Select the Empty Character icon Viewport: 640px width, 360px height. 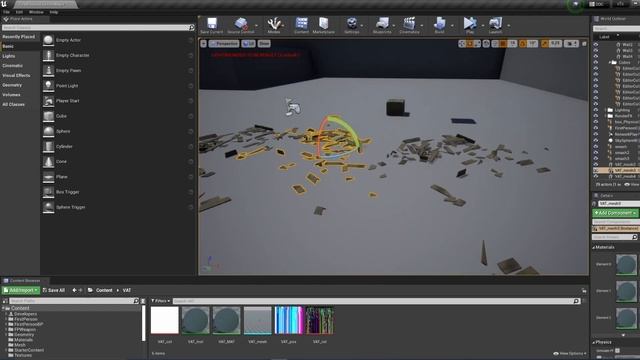pyautogui.click(x=48, y=55)
